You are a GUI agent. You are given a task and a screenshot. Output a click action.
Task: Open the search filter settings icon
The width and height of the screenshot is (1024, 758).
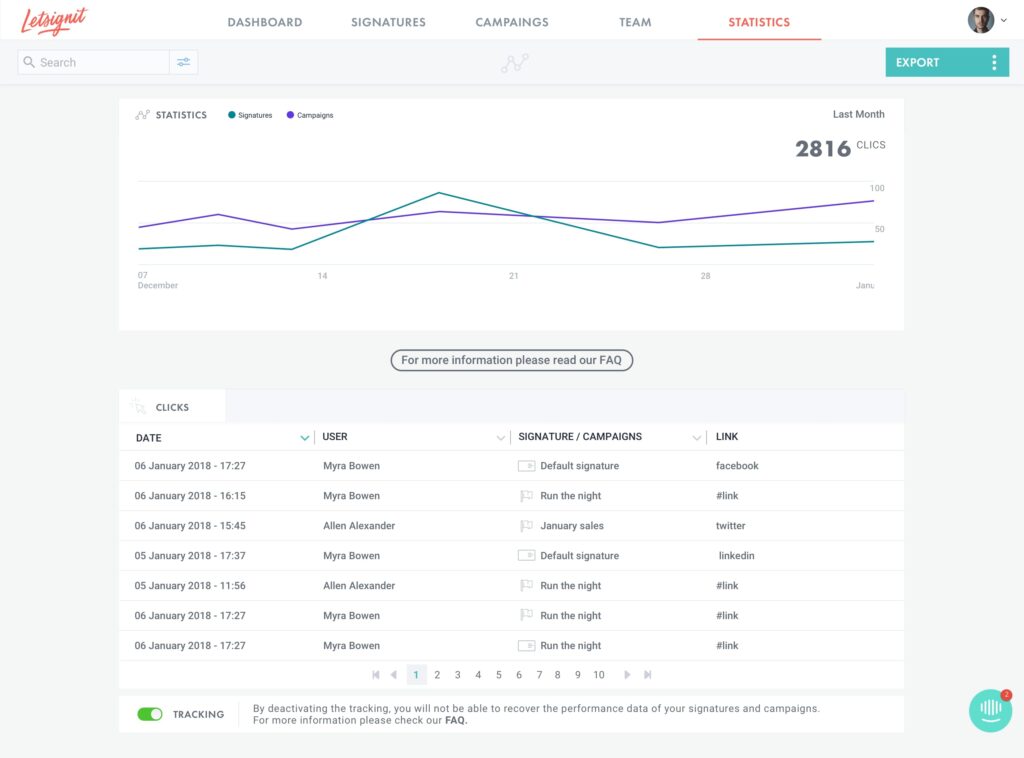tap(183, 62)
